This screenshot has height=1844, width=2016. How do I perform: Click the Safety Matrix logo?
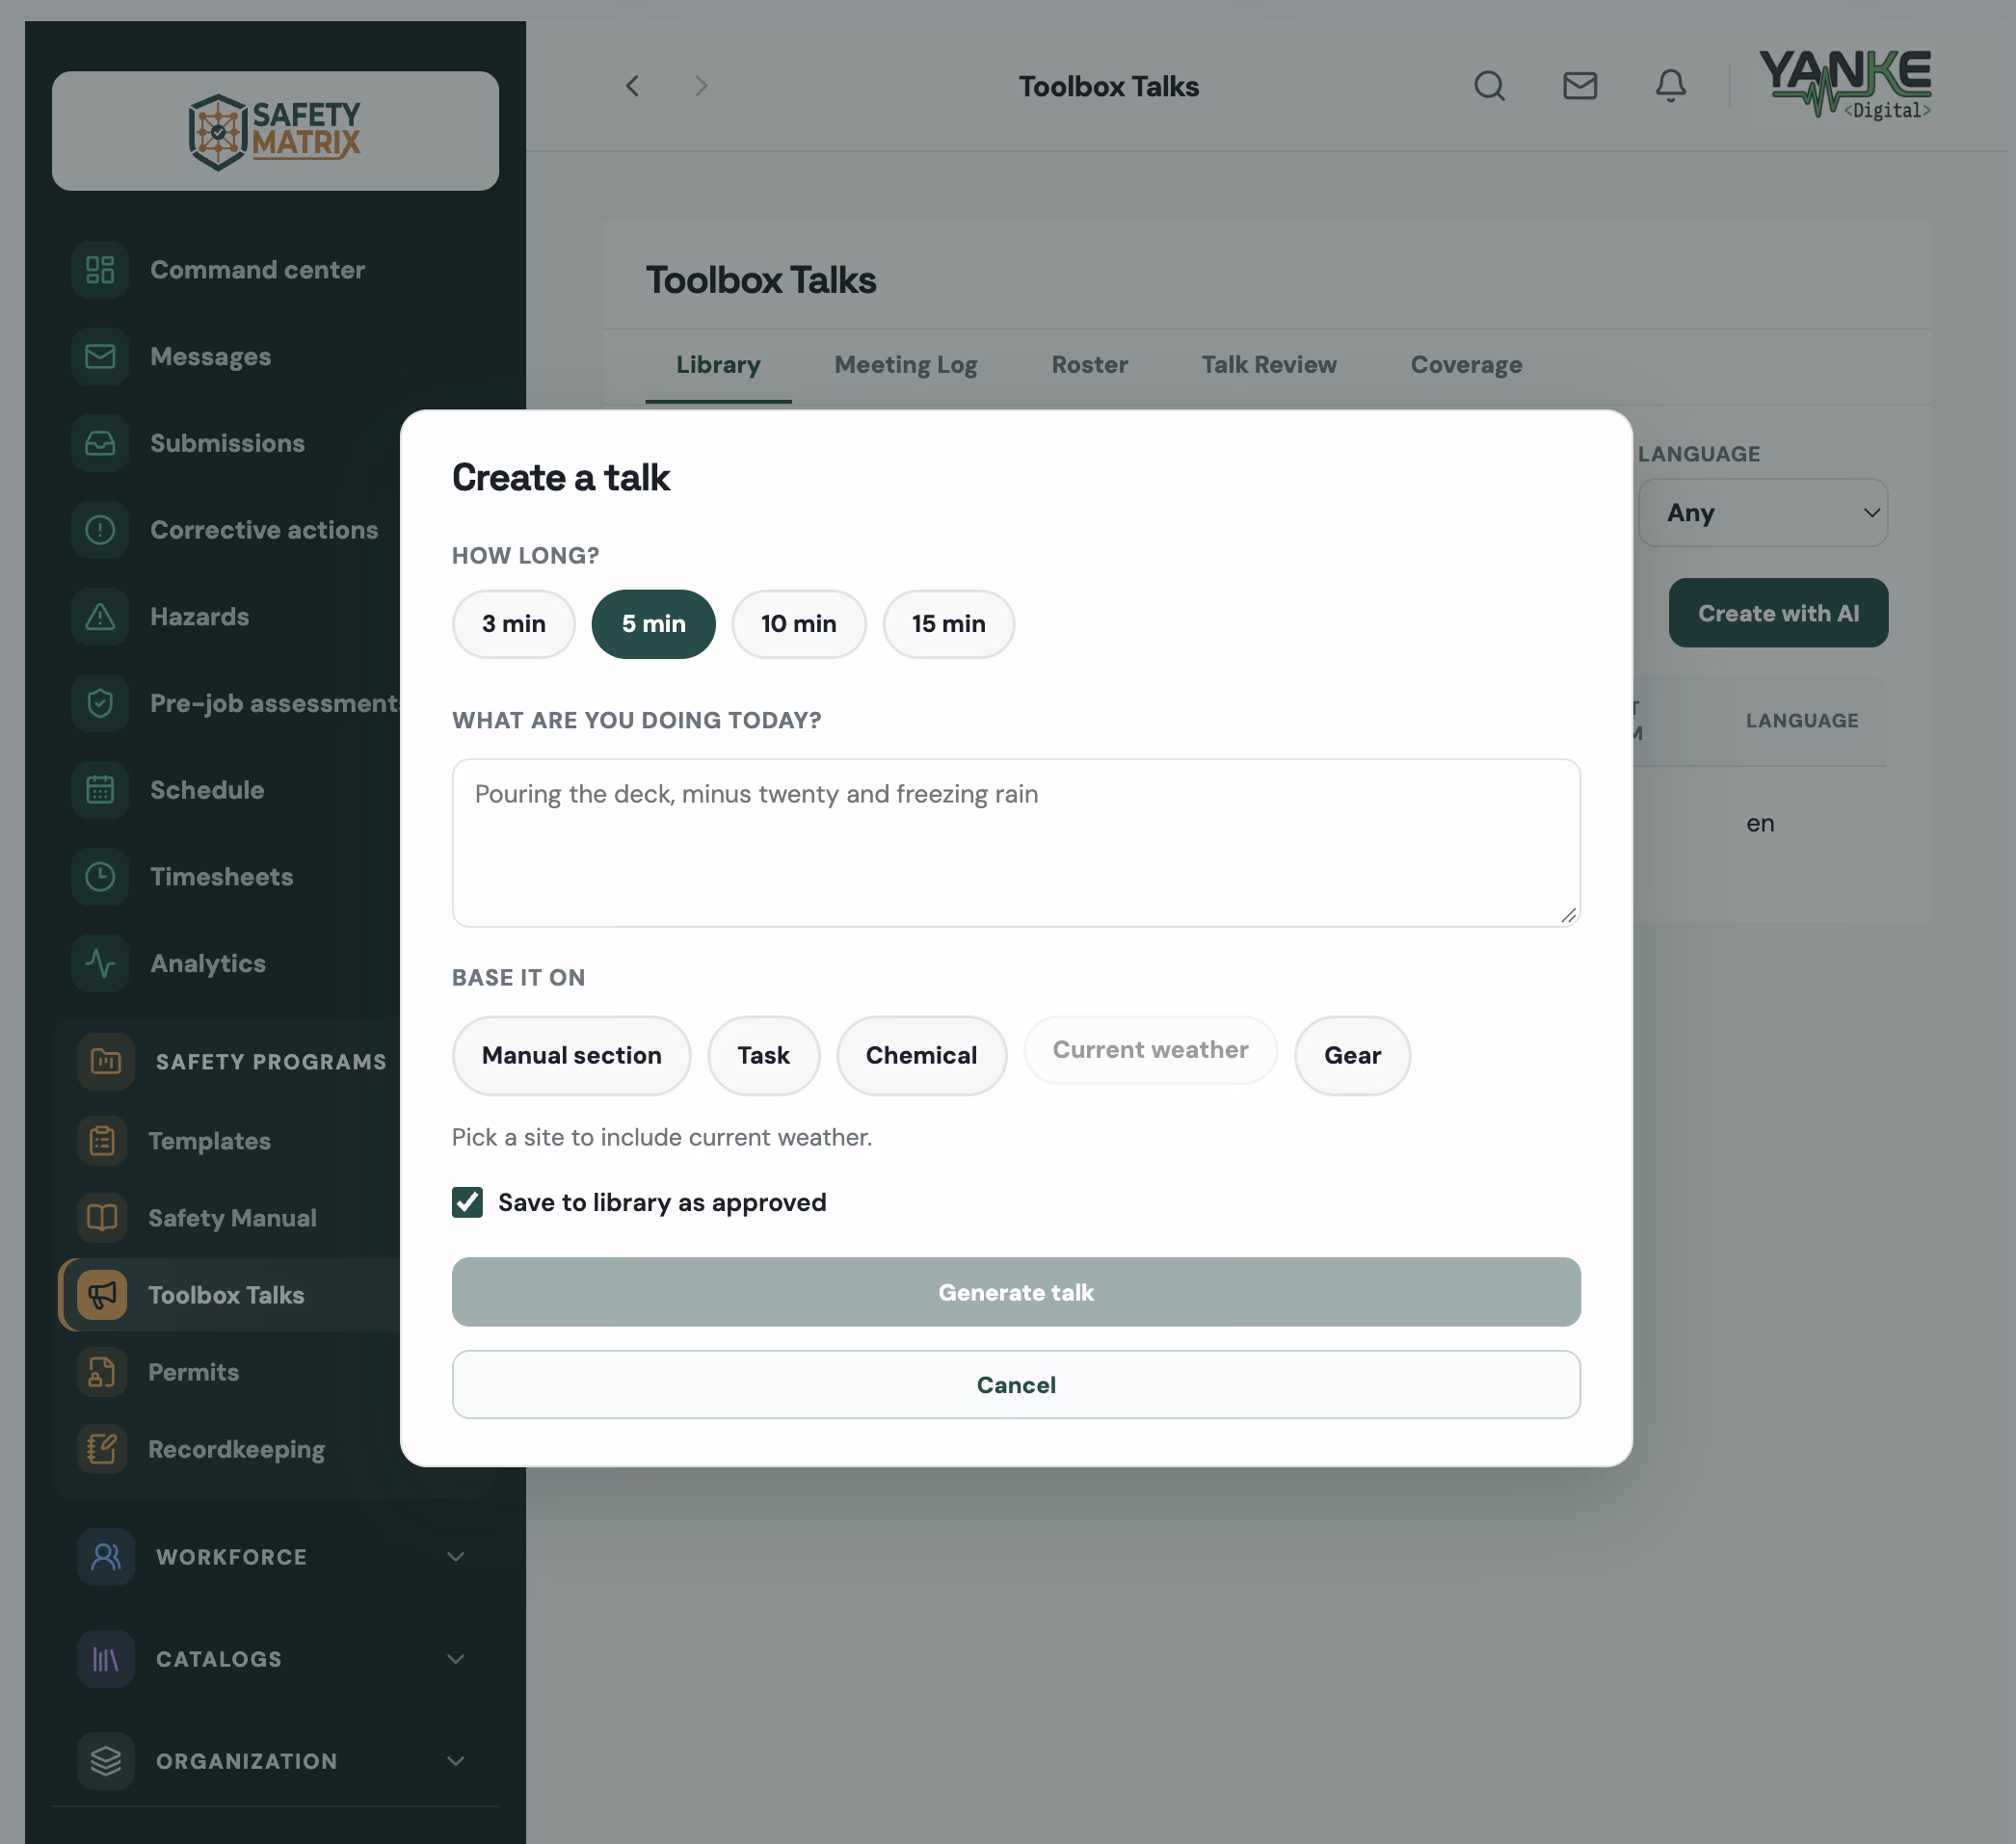coord(275,131)
